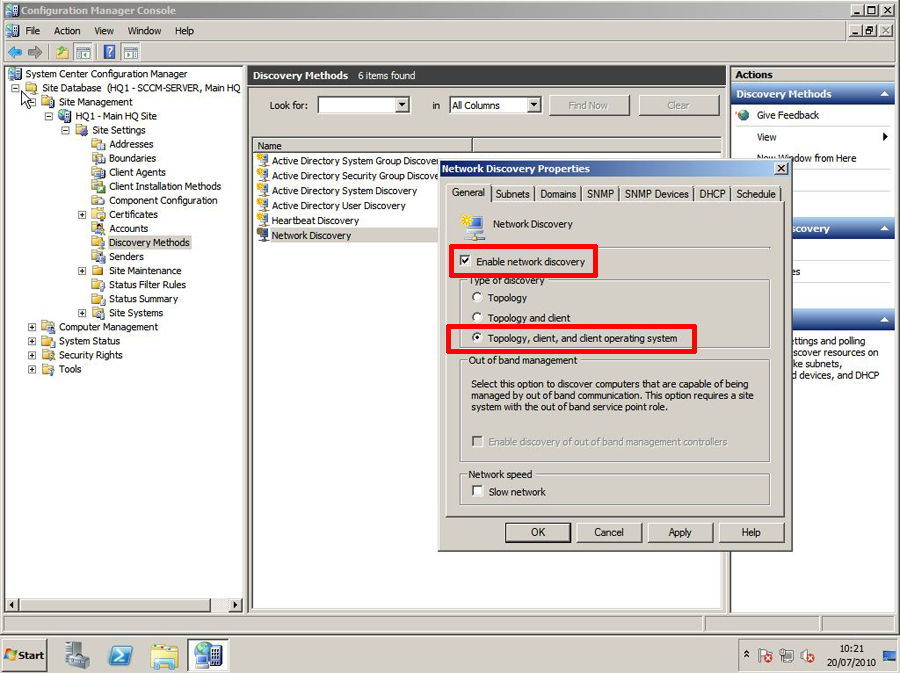Click the Start button

(x=25, y=655)
